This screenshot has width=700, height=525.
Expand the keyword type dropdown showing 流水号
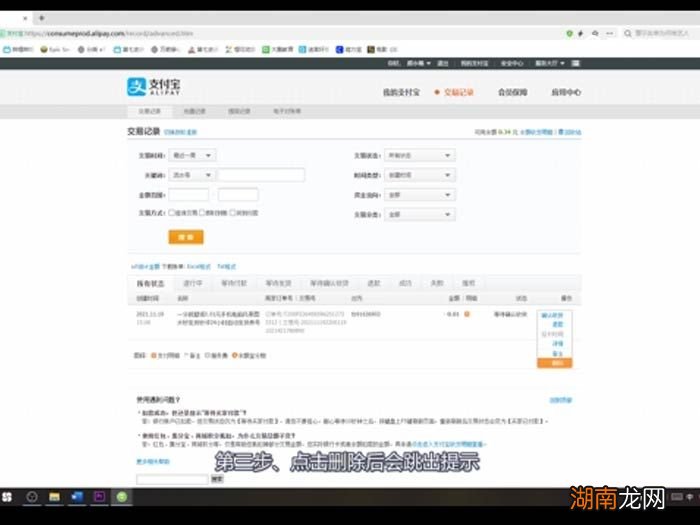[192, 175]
